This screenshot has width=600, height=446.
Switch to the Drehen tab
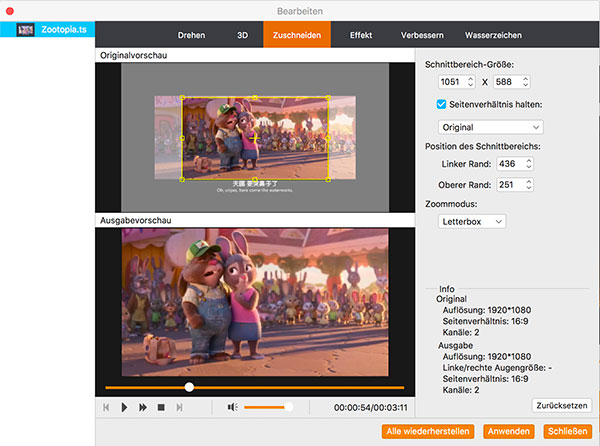coord(191,35)
